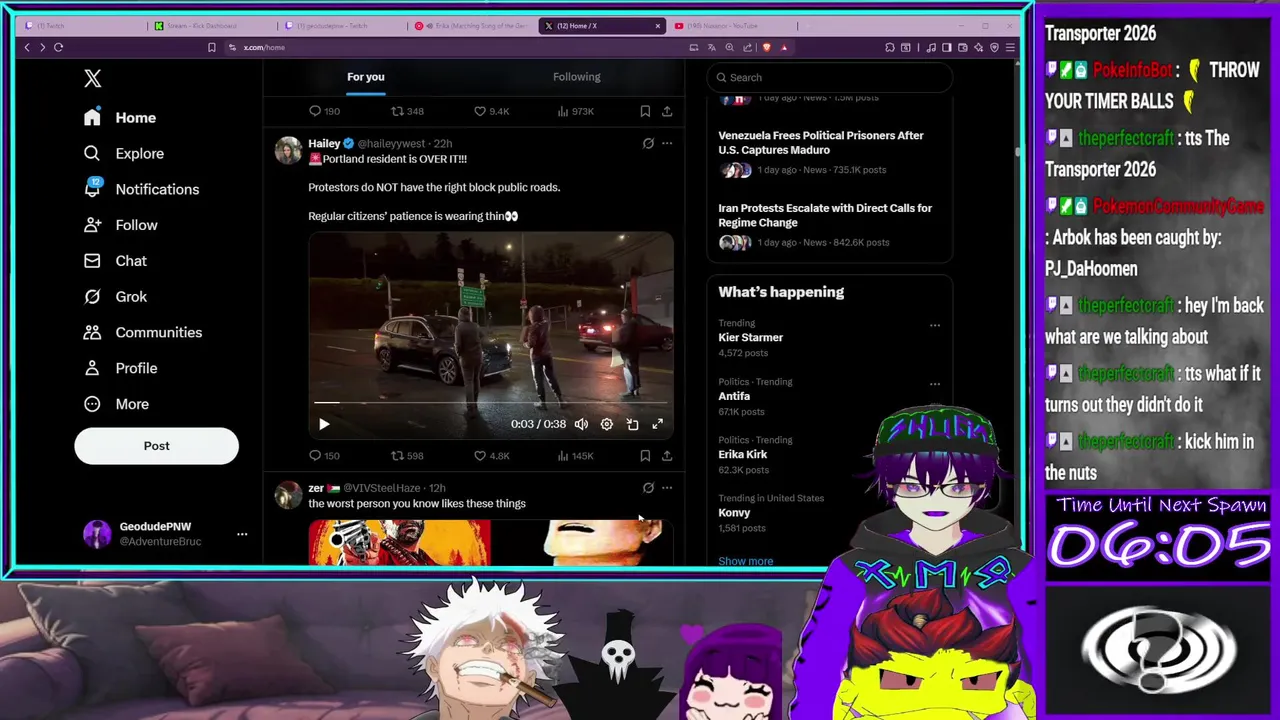Viewport: 1280px width, 720px height.
Task: Go to Home in X sidebar
Action: click(120, 118)
